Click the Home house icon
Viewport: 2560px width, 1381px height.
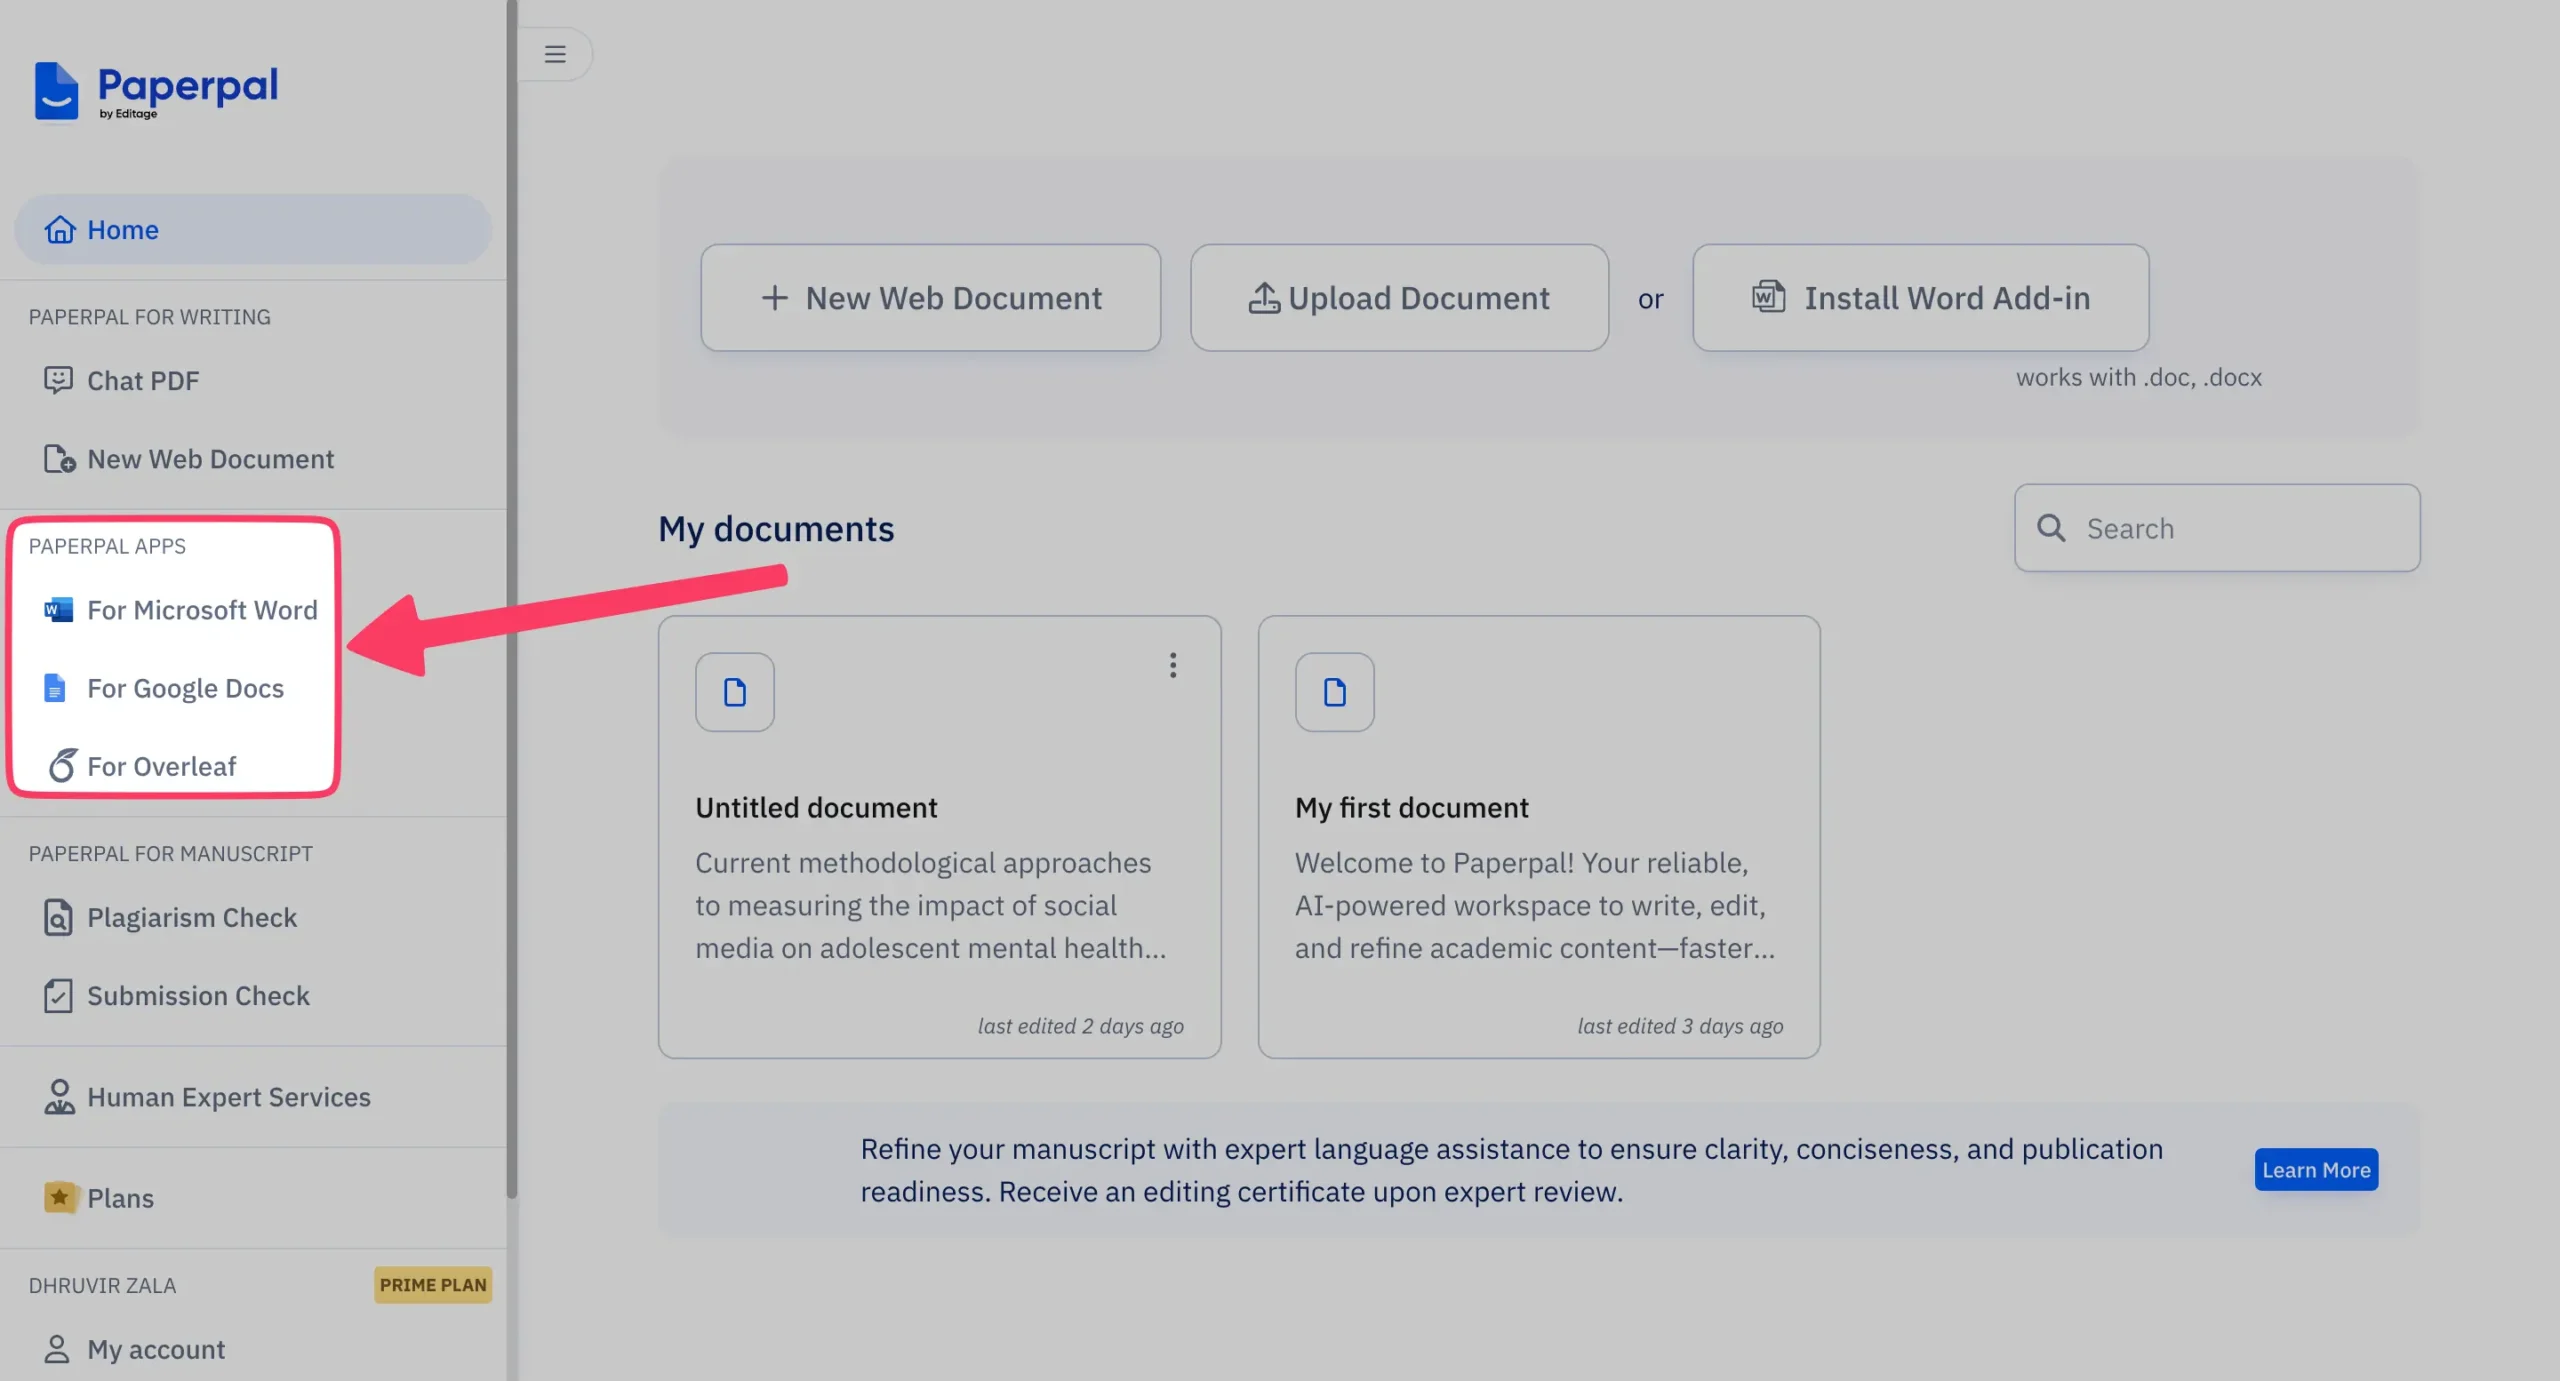pyautogui.click(x=60, y=230)
